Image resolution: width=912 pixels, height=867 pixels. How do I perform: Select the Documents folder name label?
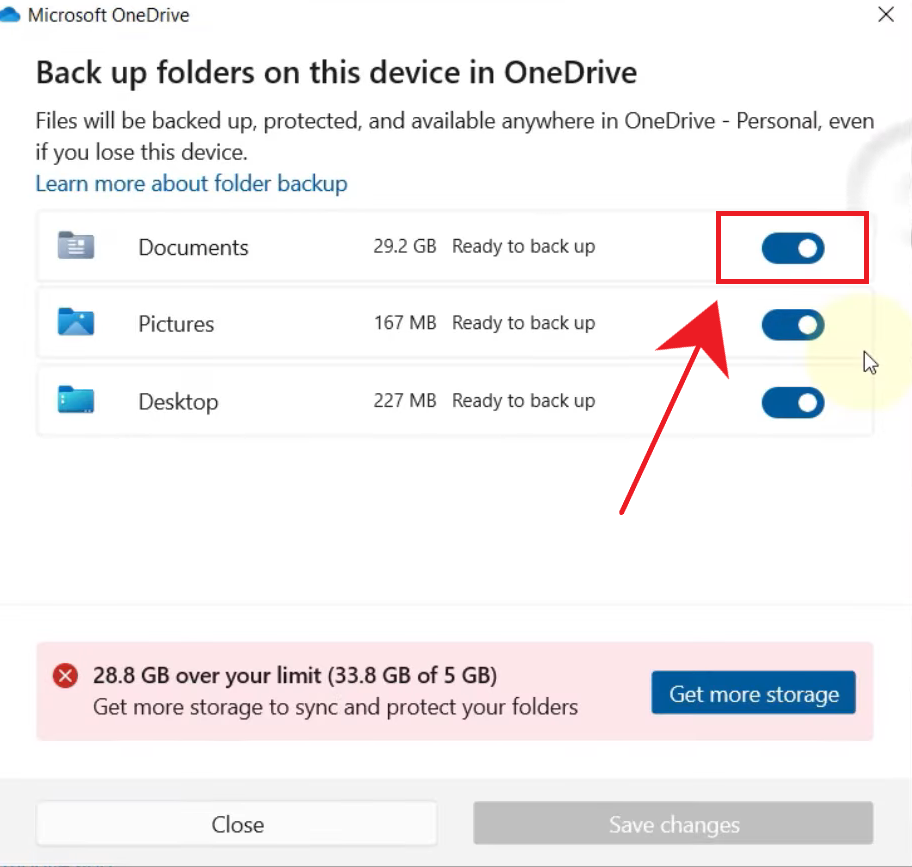pos(193,247)
